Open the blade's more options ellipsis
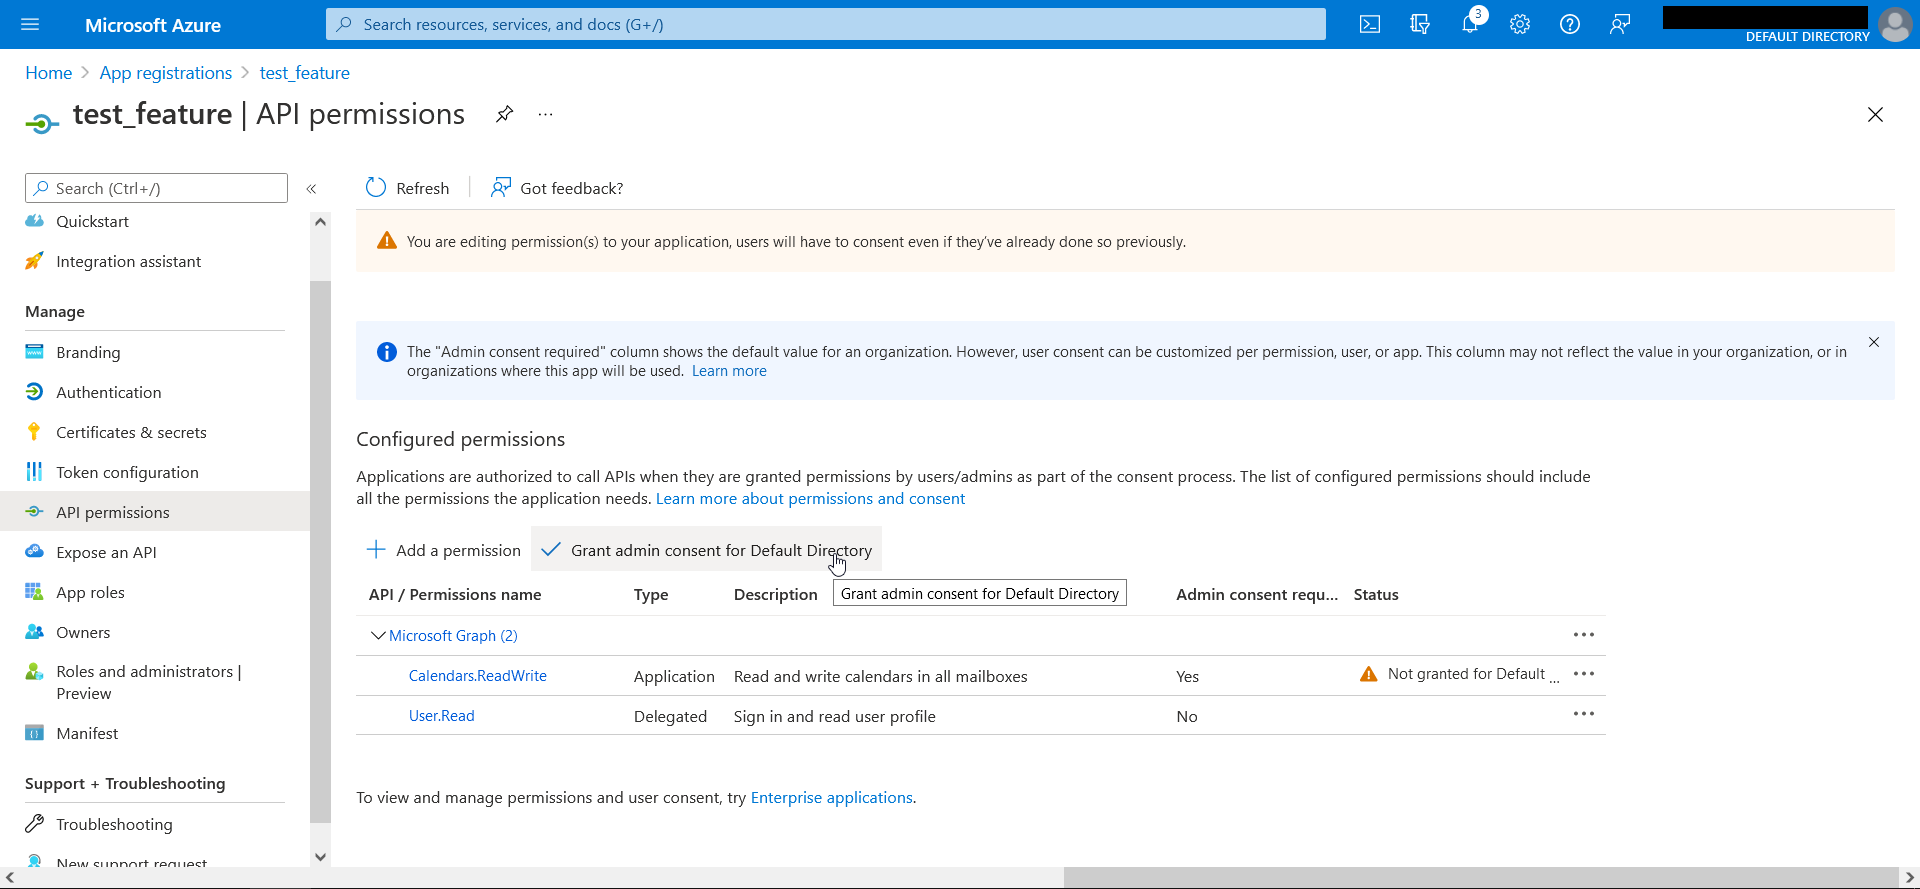Viewport: 1920px width, 889px height. 545,114
